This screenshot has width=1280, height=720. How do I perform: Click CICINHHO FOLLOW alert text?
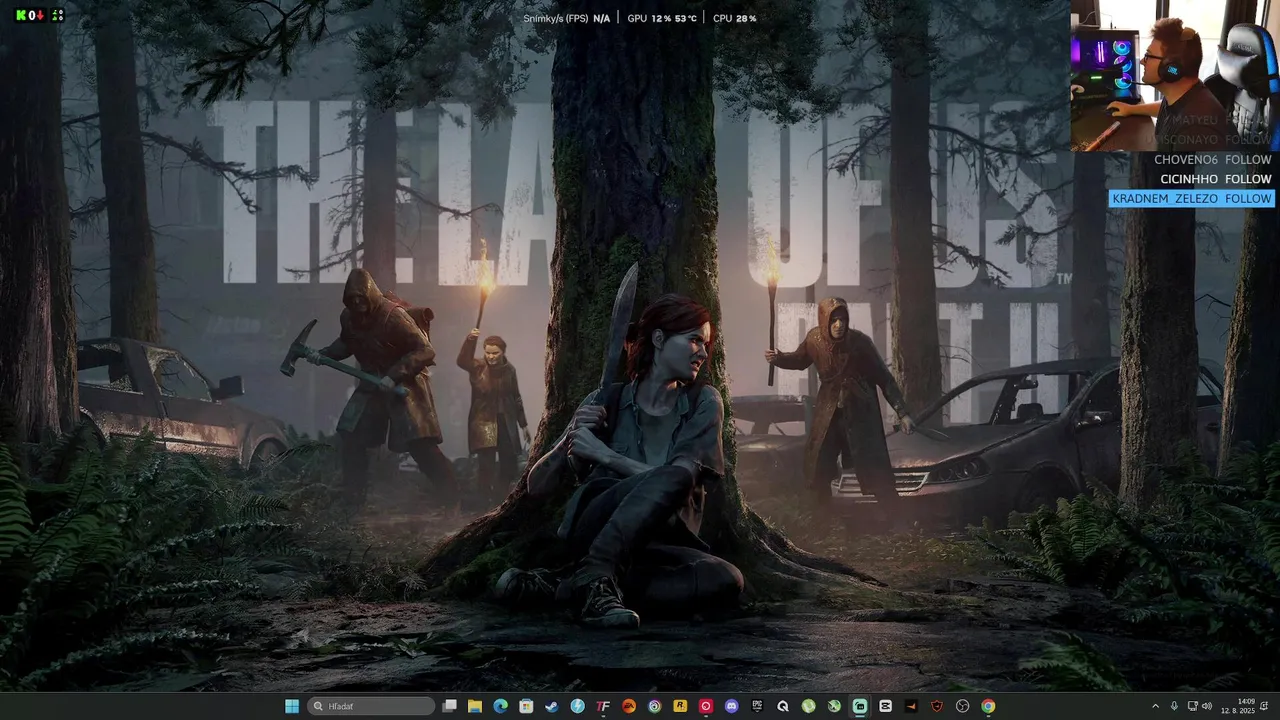tap(1215, 179)
